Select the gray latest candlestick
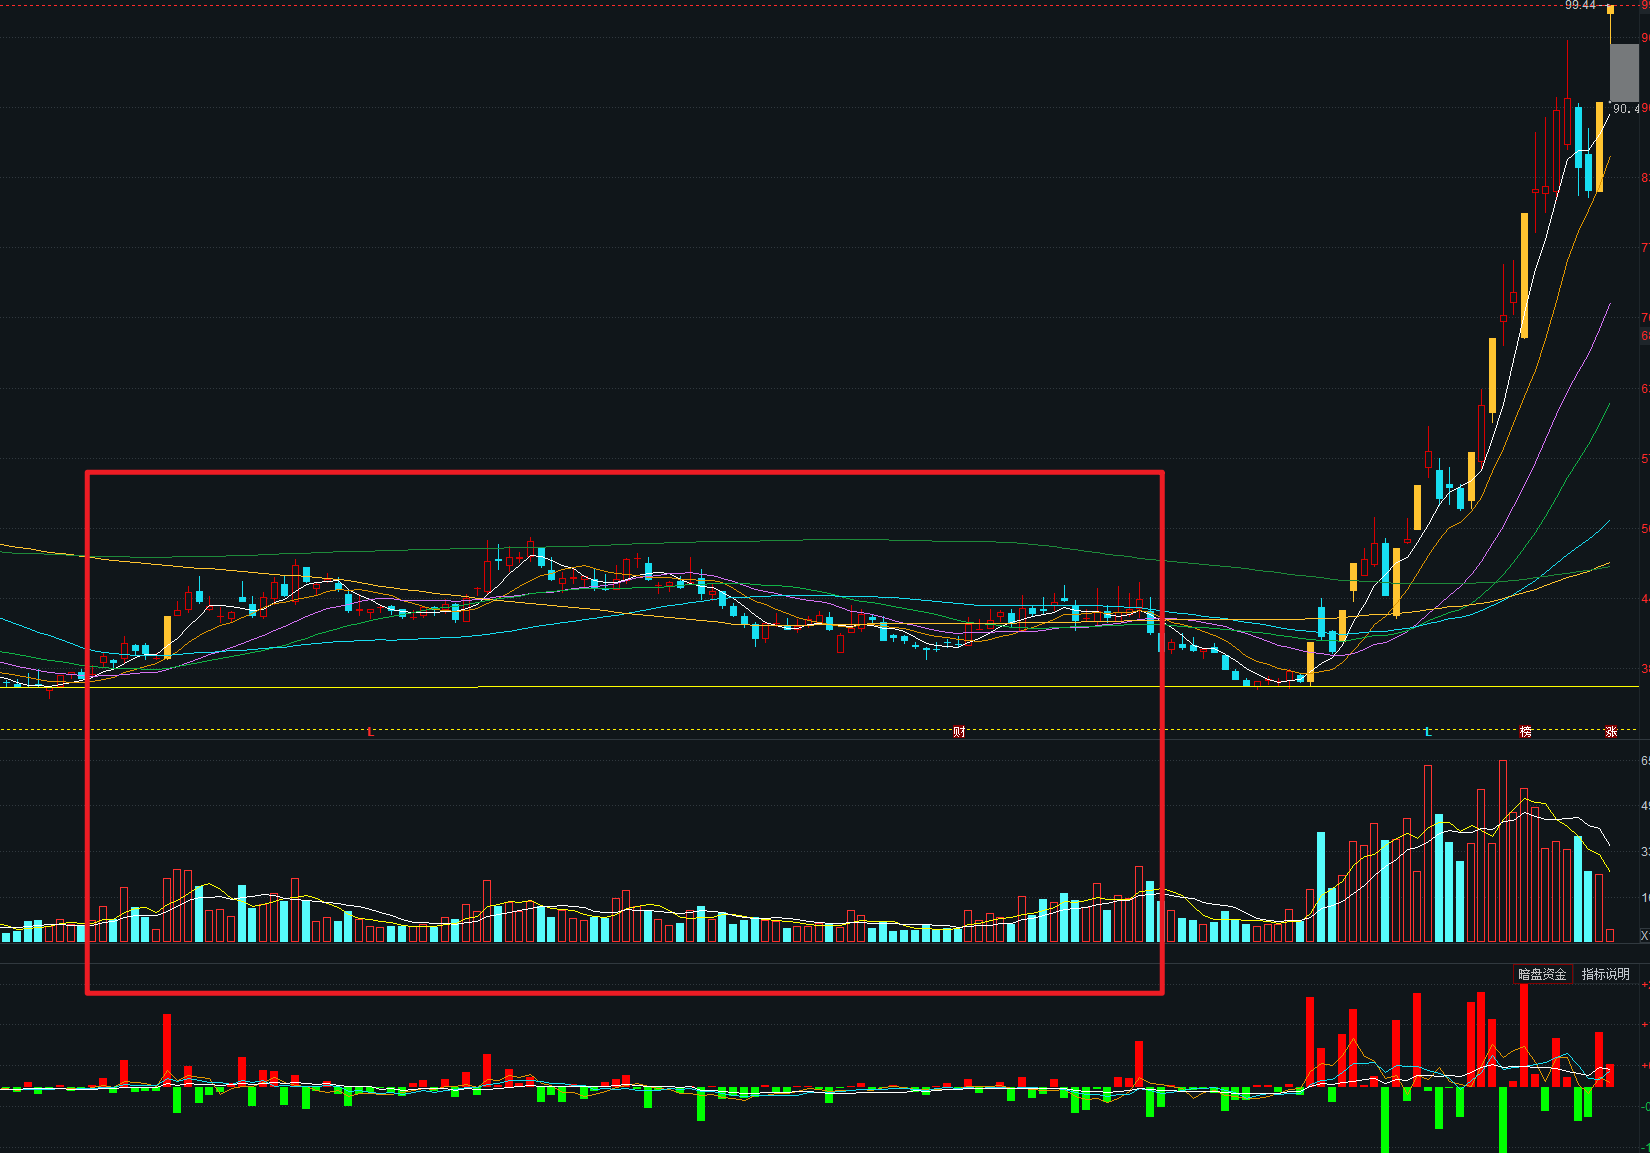This screenshot has width=1650, height=1153. [x=1624, y=72]
